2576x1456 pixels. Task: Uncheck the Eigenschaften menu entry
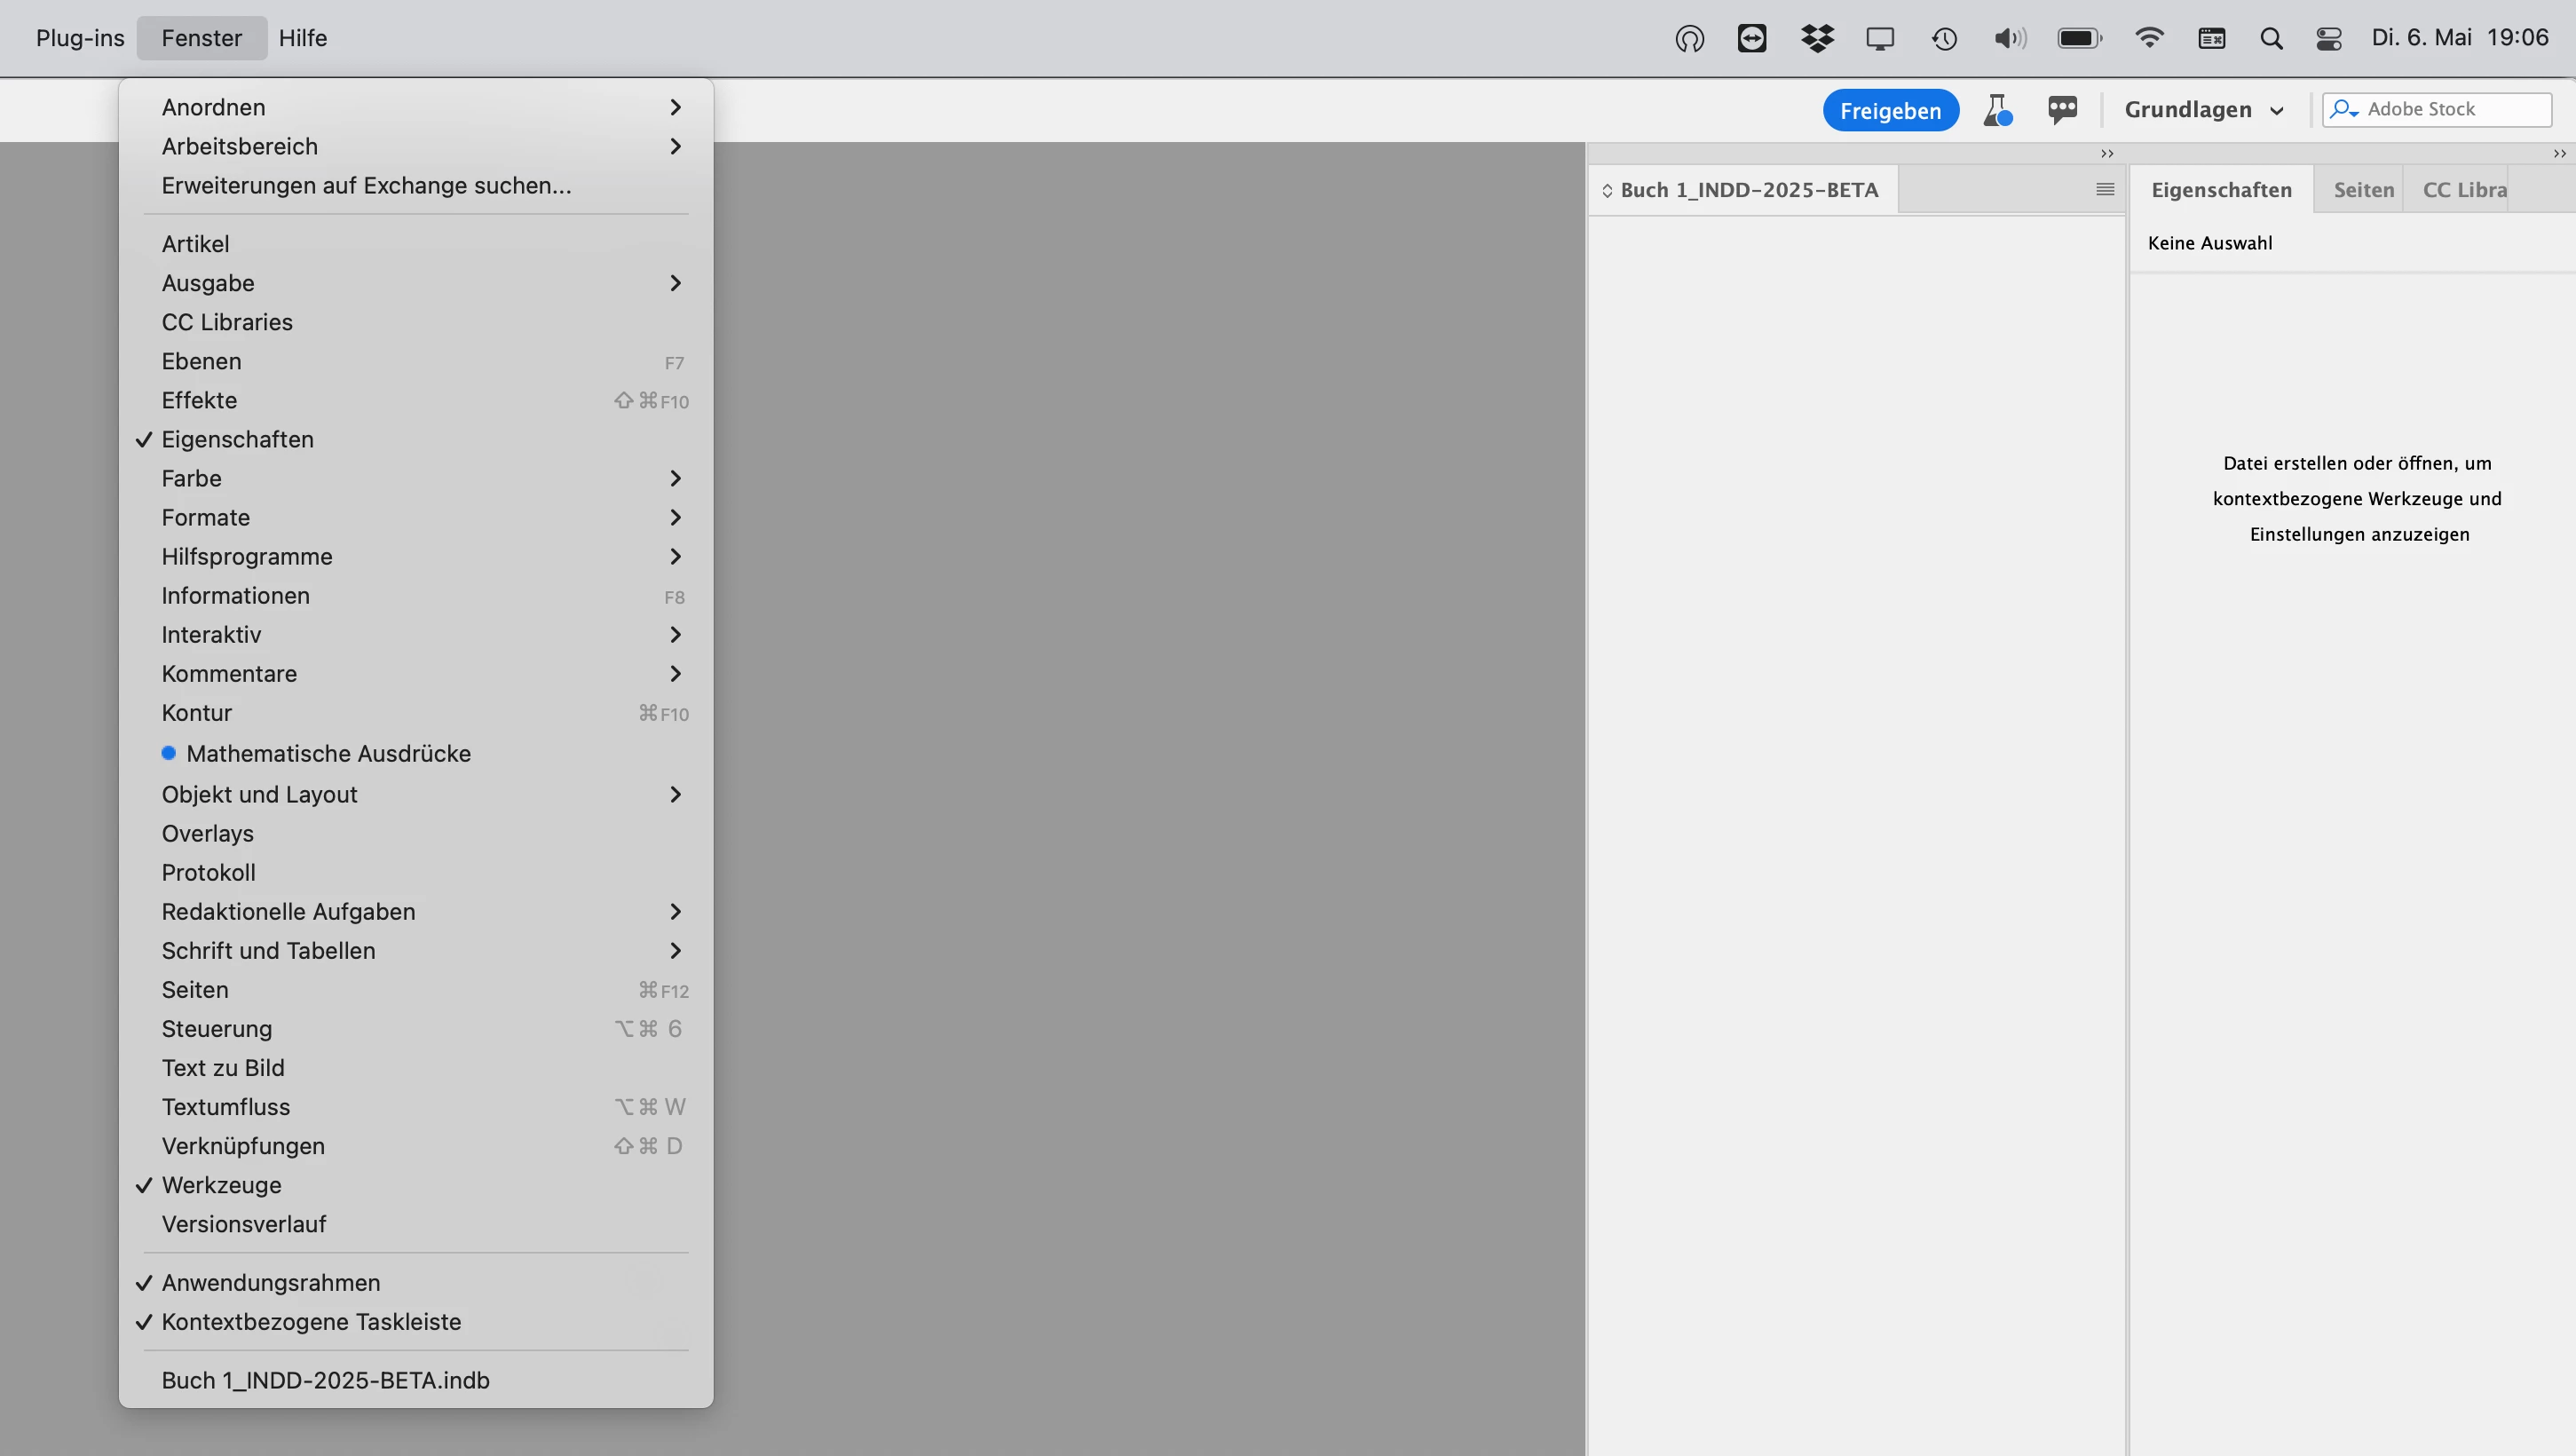pyautogui.click(x=238, y=440)
